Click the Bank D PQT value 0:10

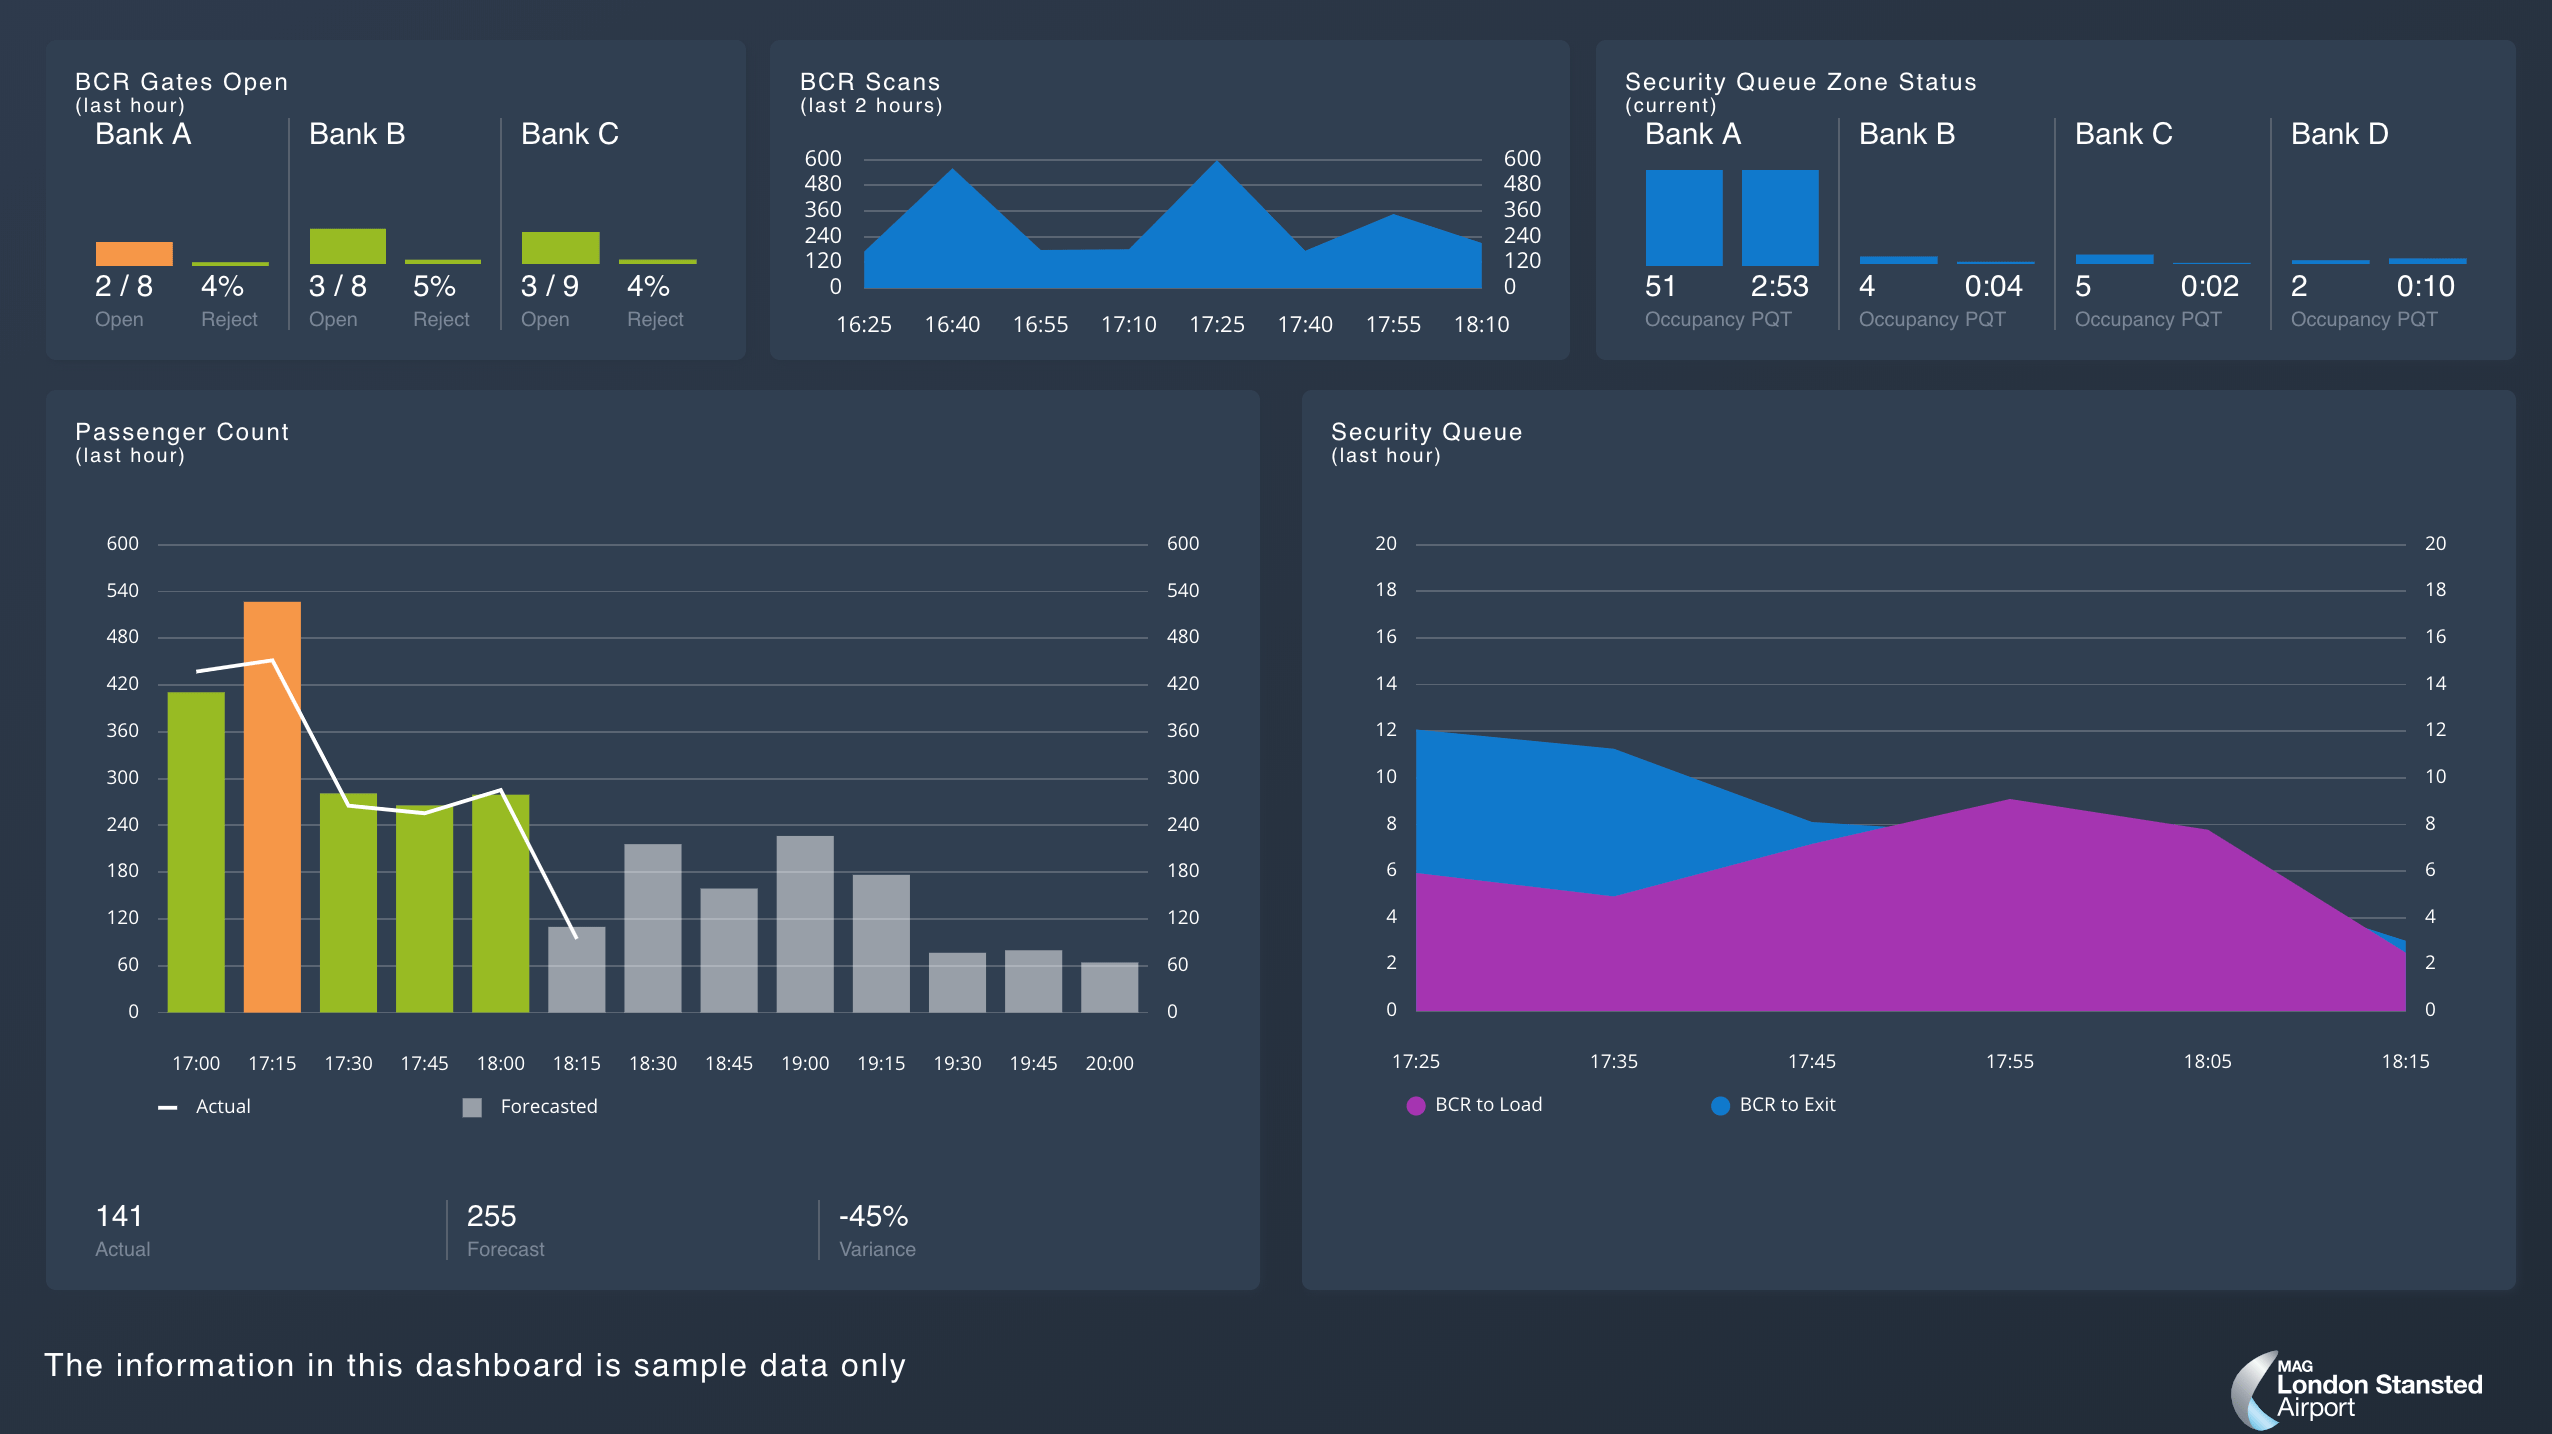tap(2425, 287)
